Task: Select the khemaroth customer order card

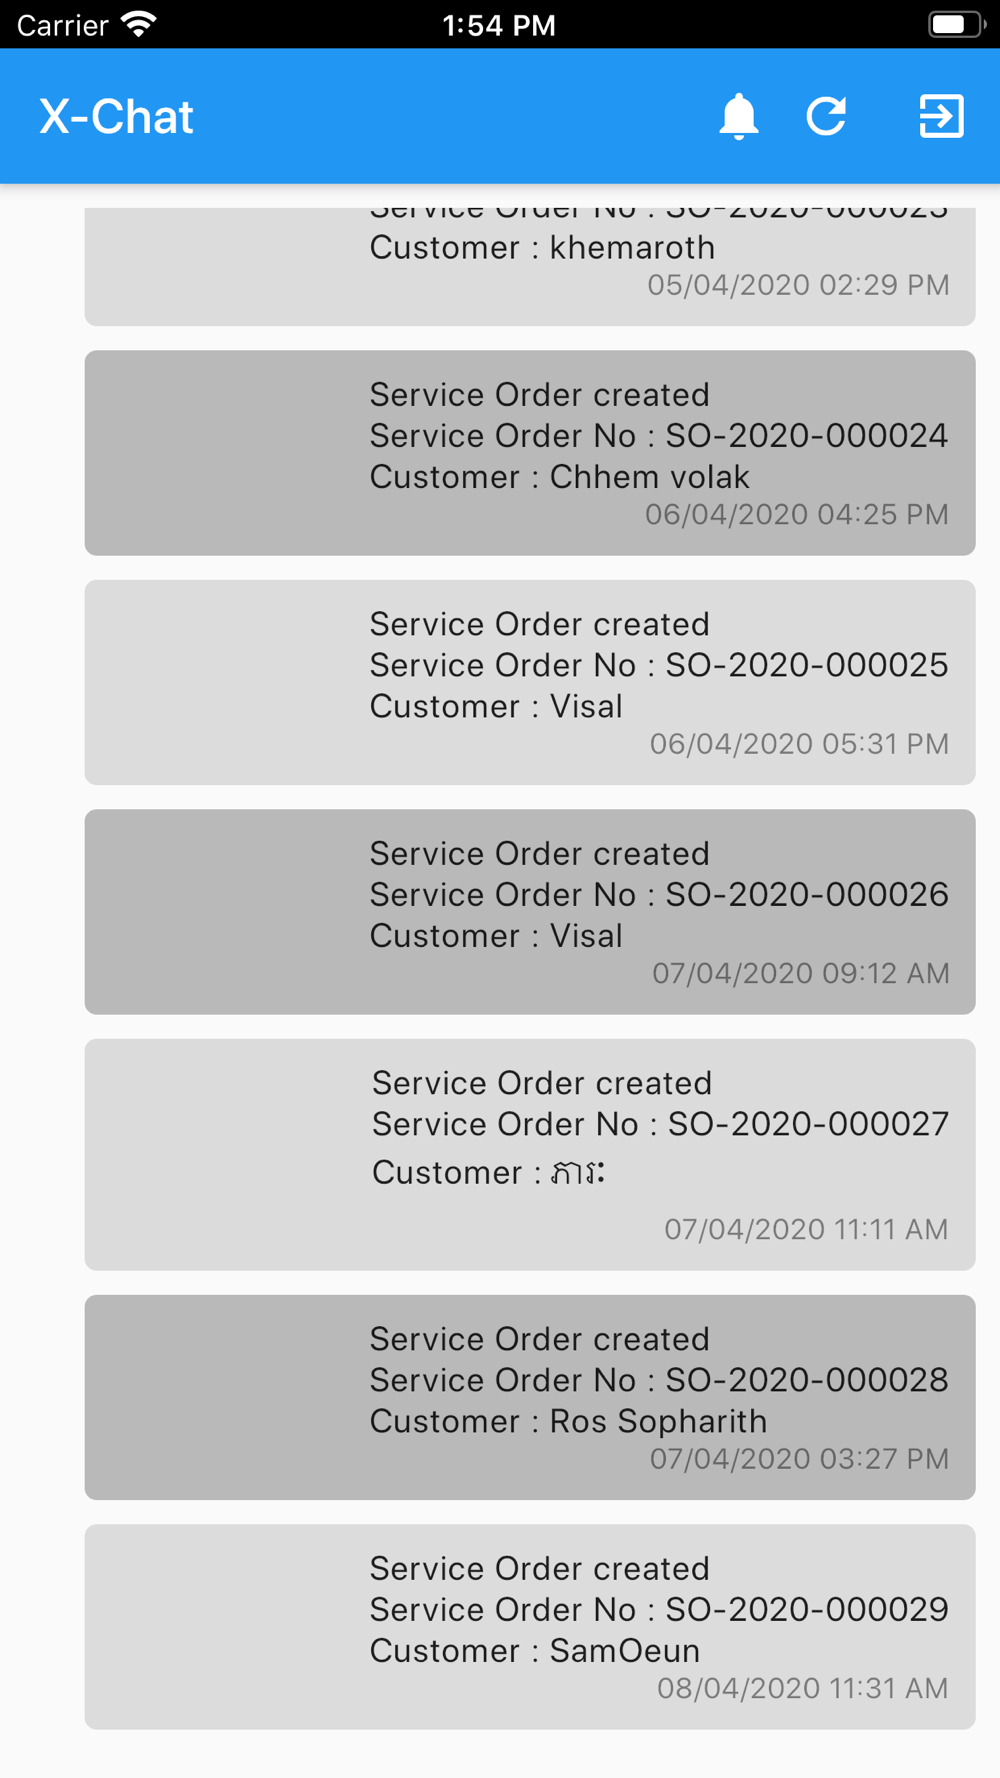Action: (x=530, y=266)
